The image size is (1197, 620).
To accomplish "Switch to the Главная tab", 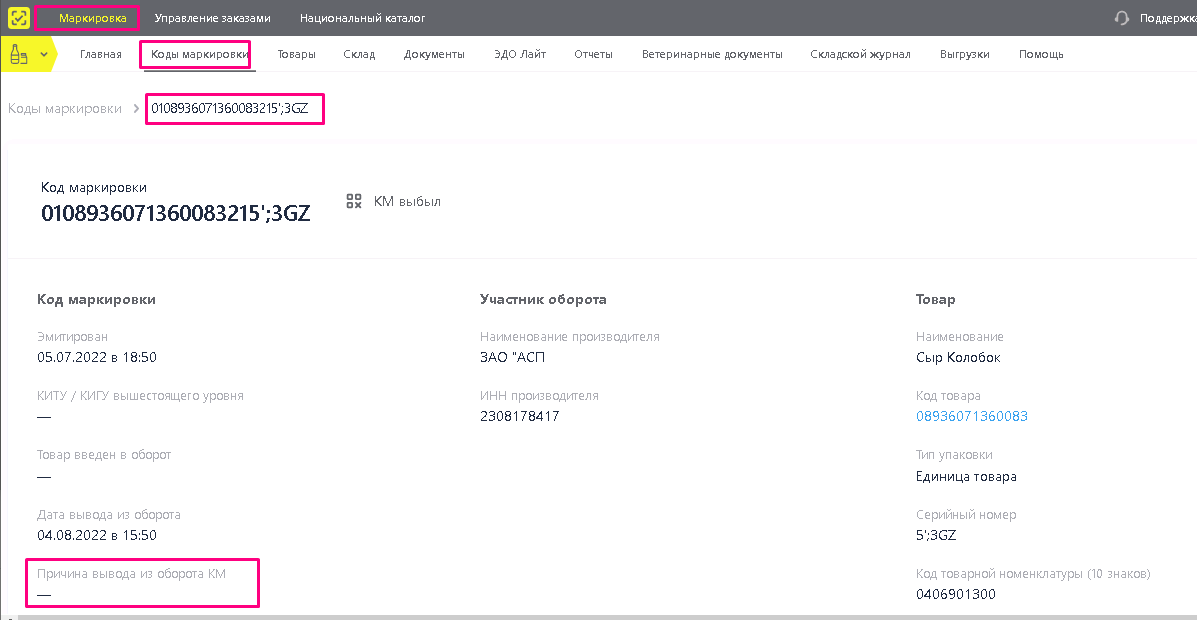I will coord(101,54).
